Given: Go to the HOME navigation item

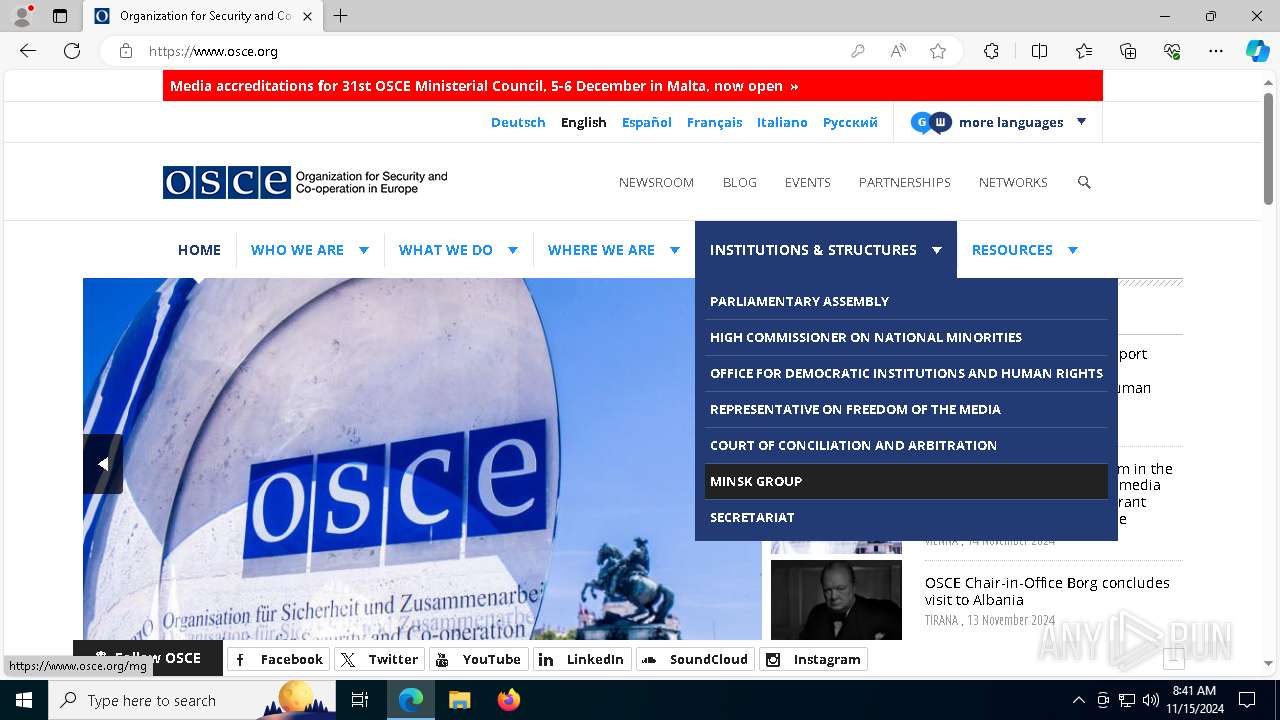Looking at the screenshot, I should click(x=199, y=250).
